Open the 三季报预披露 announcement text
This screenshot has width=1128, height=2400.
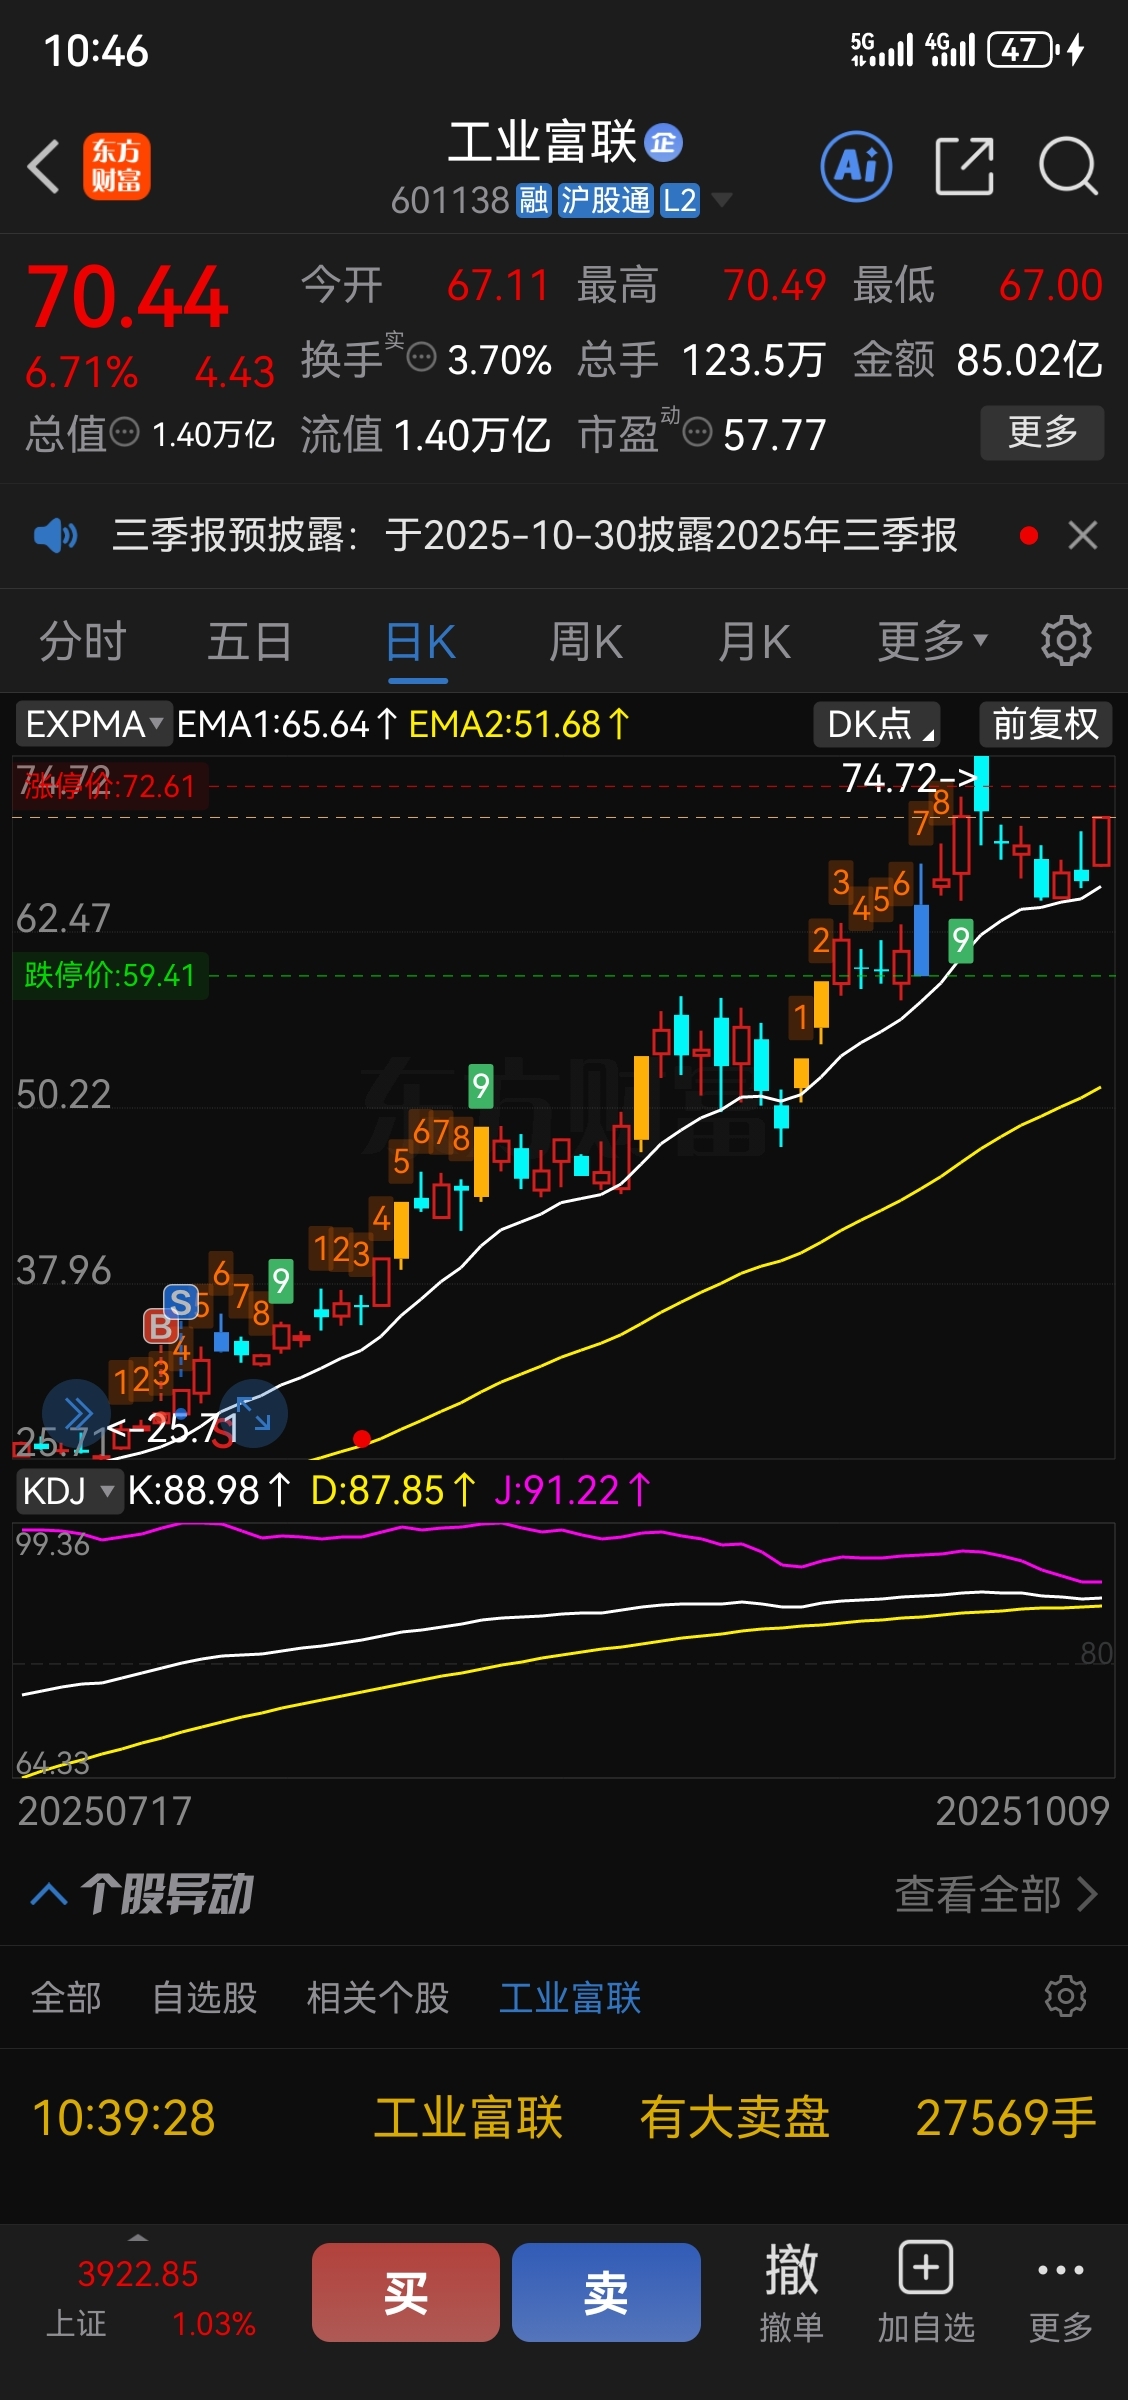534,535
